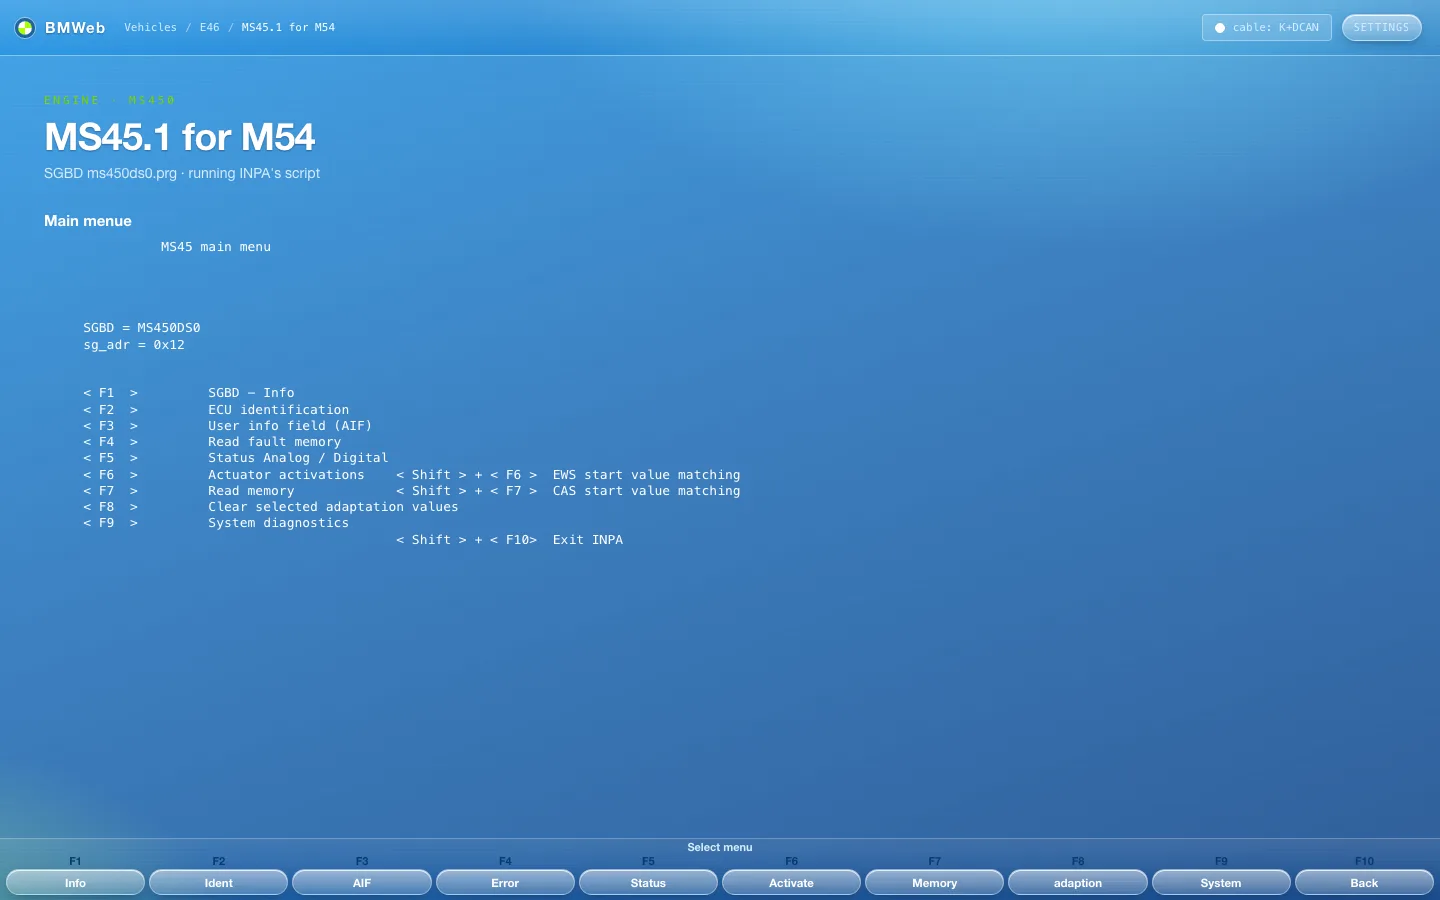This screenshot has height=900, width=1440.
Task: Click 'CAS start value matching' text
Action: tap(647, 491)
